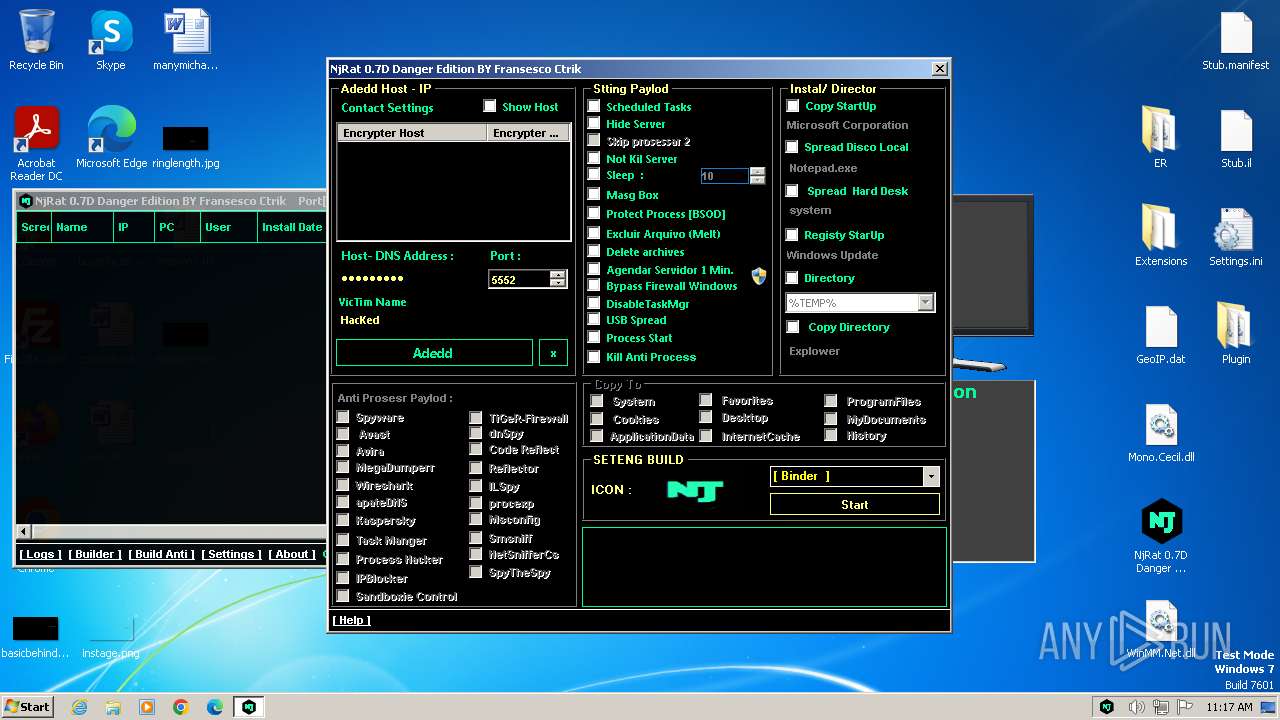Select the Mono.Cecil.dll file icon
Viewport: 1280px width, 720px height.
click(x=1160, y=432)
